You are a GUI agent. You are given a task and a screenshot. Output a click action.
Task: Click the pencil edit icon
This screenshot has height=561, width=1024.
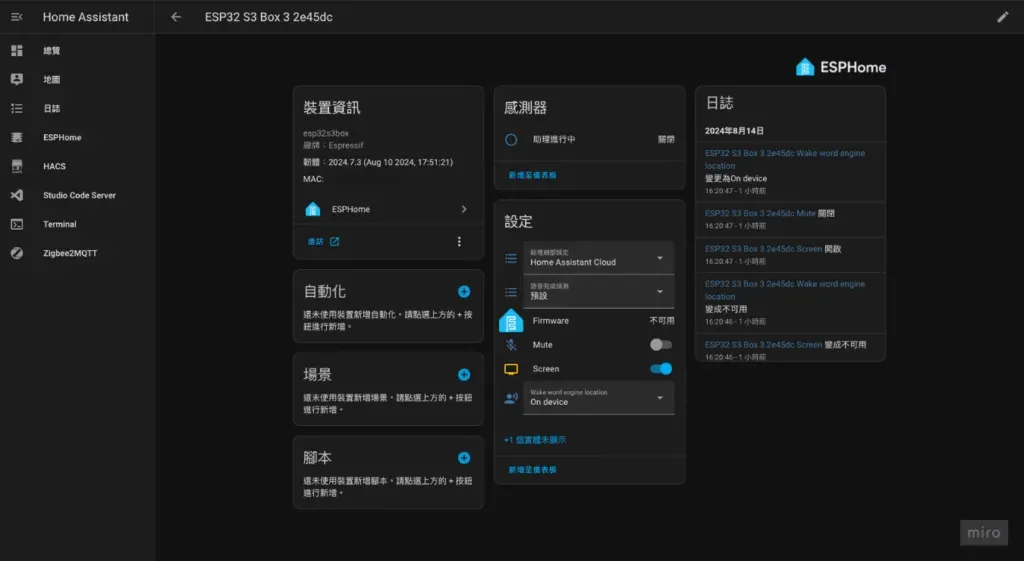[1003, 17]
